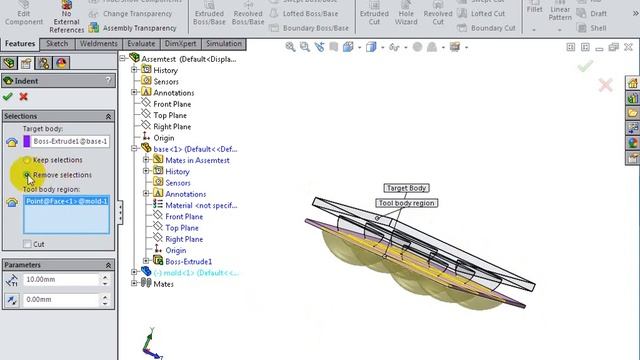Click Assembly Transparency toolbar button
This screenshot has height=360, width=640.
point(133,28)
